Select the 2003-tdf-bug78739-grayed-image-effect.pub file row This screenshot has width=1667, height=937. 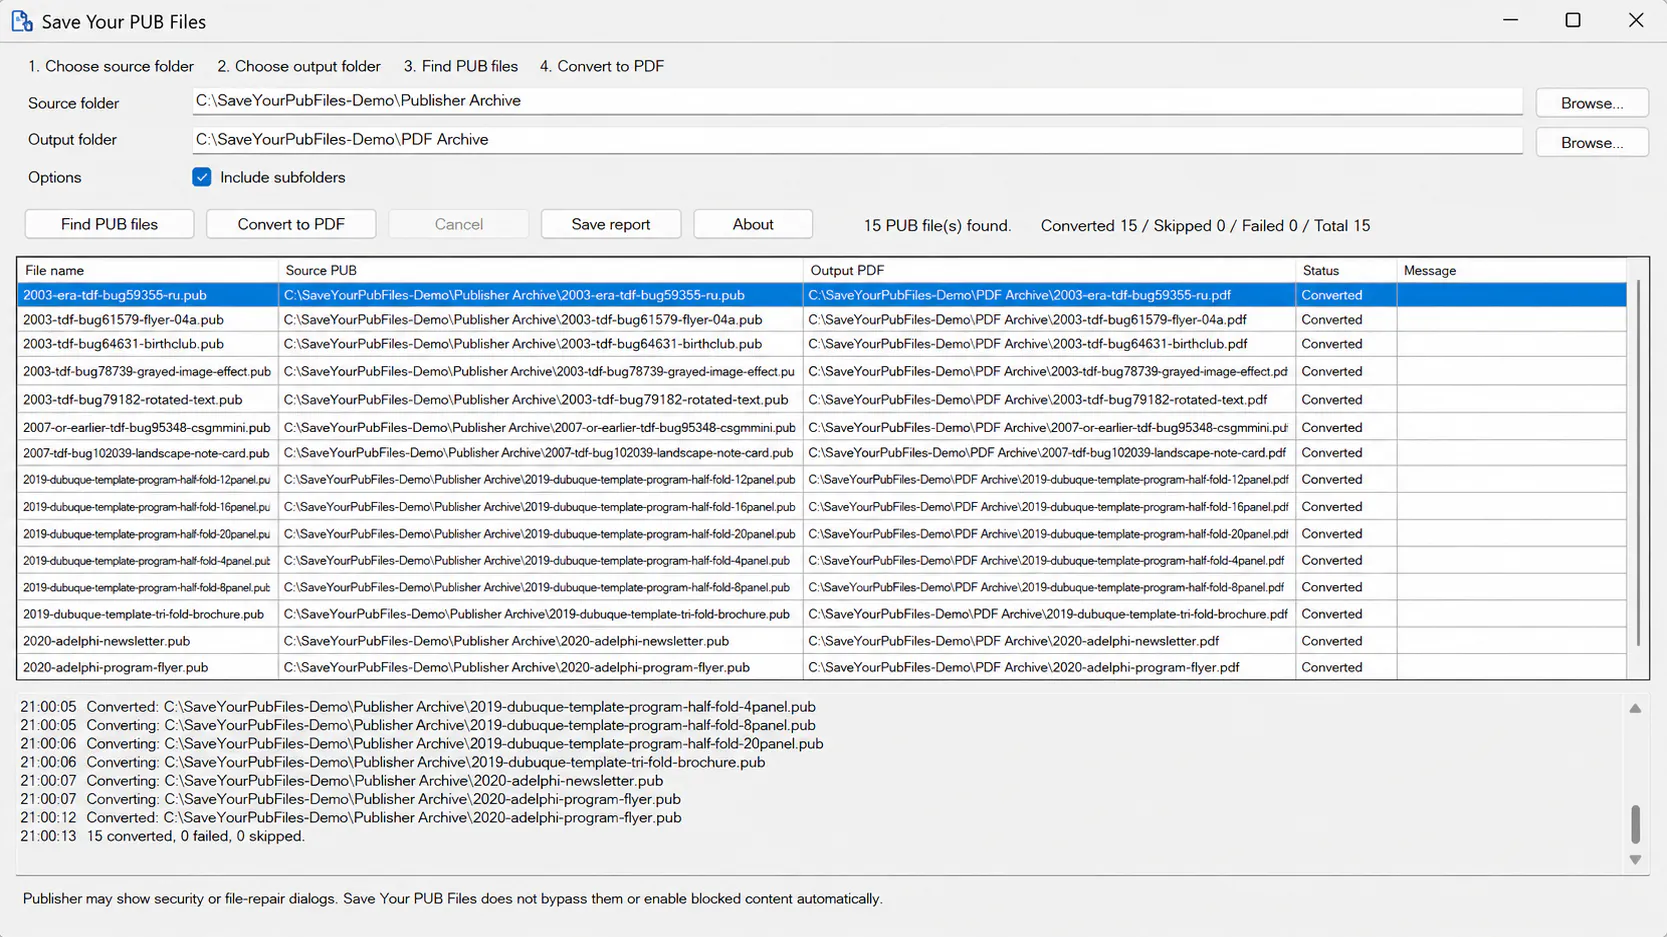(822, 371)
